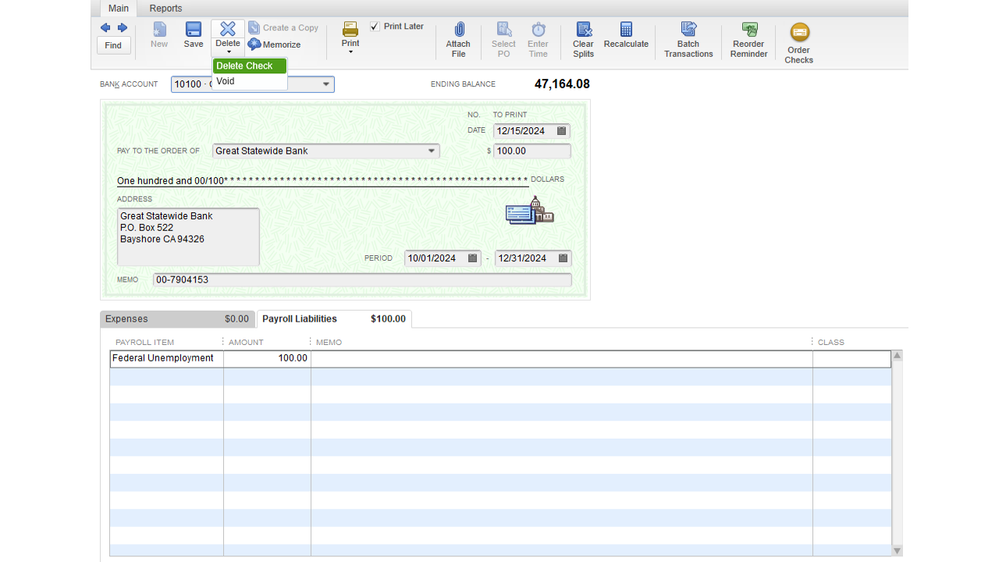Click the Memo field 00-7904153
The image size is (999, 562).
click(362, 280)
